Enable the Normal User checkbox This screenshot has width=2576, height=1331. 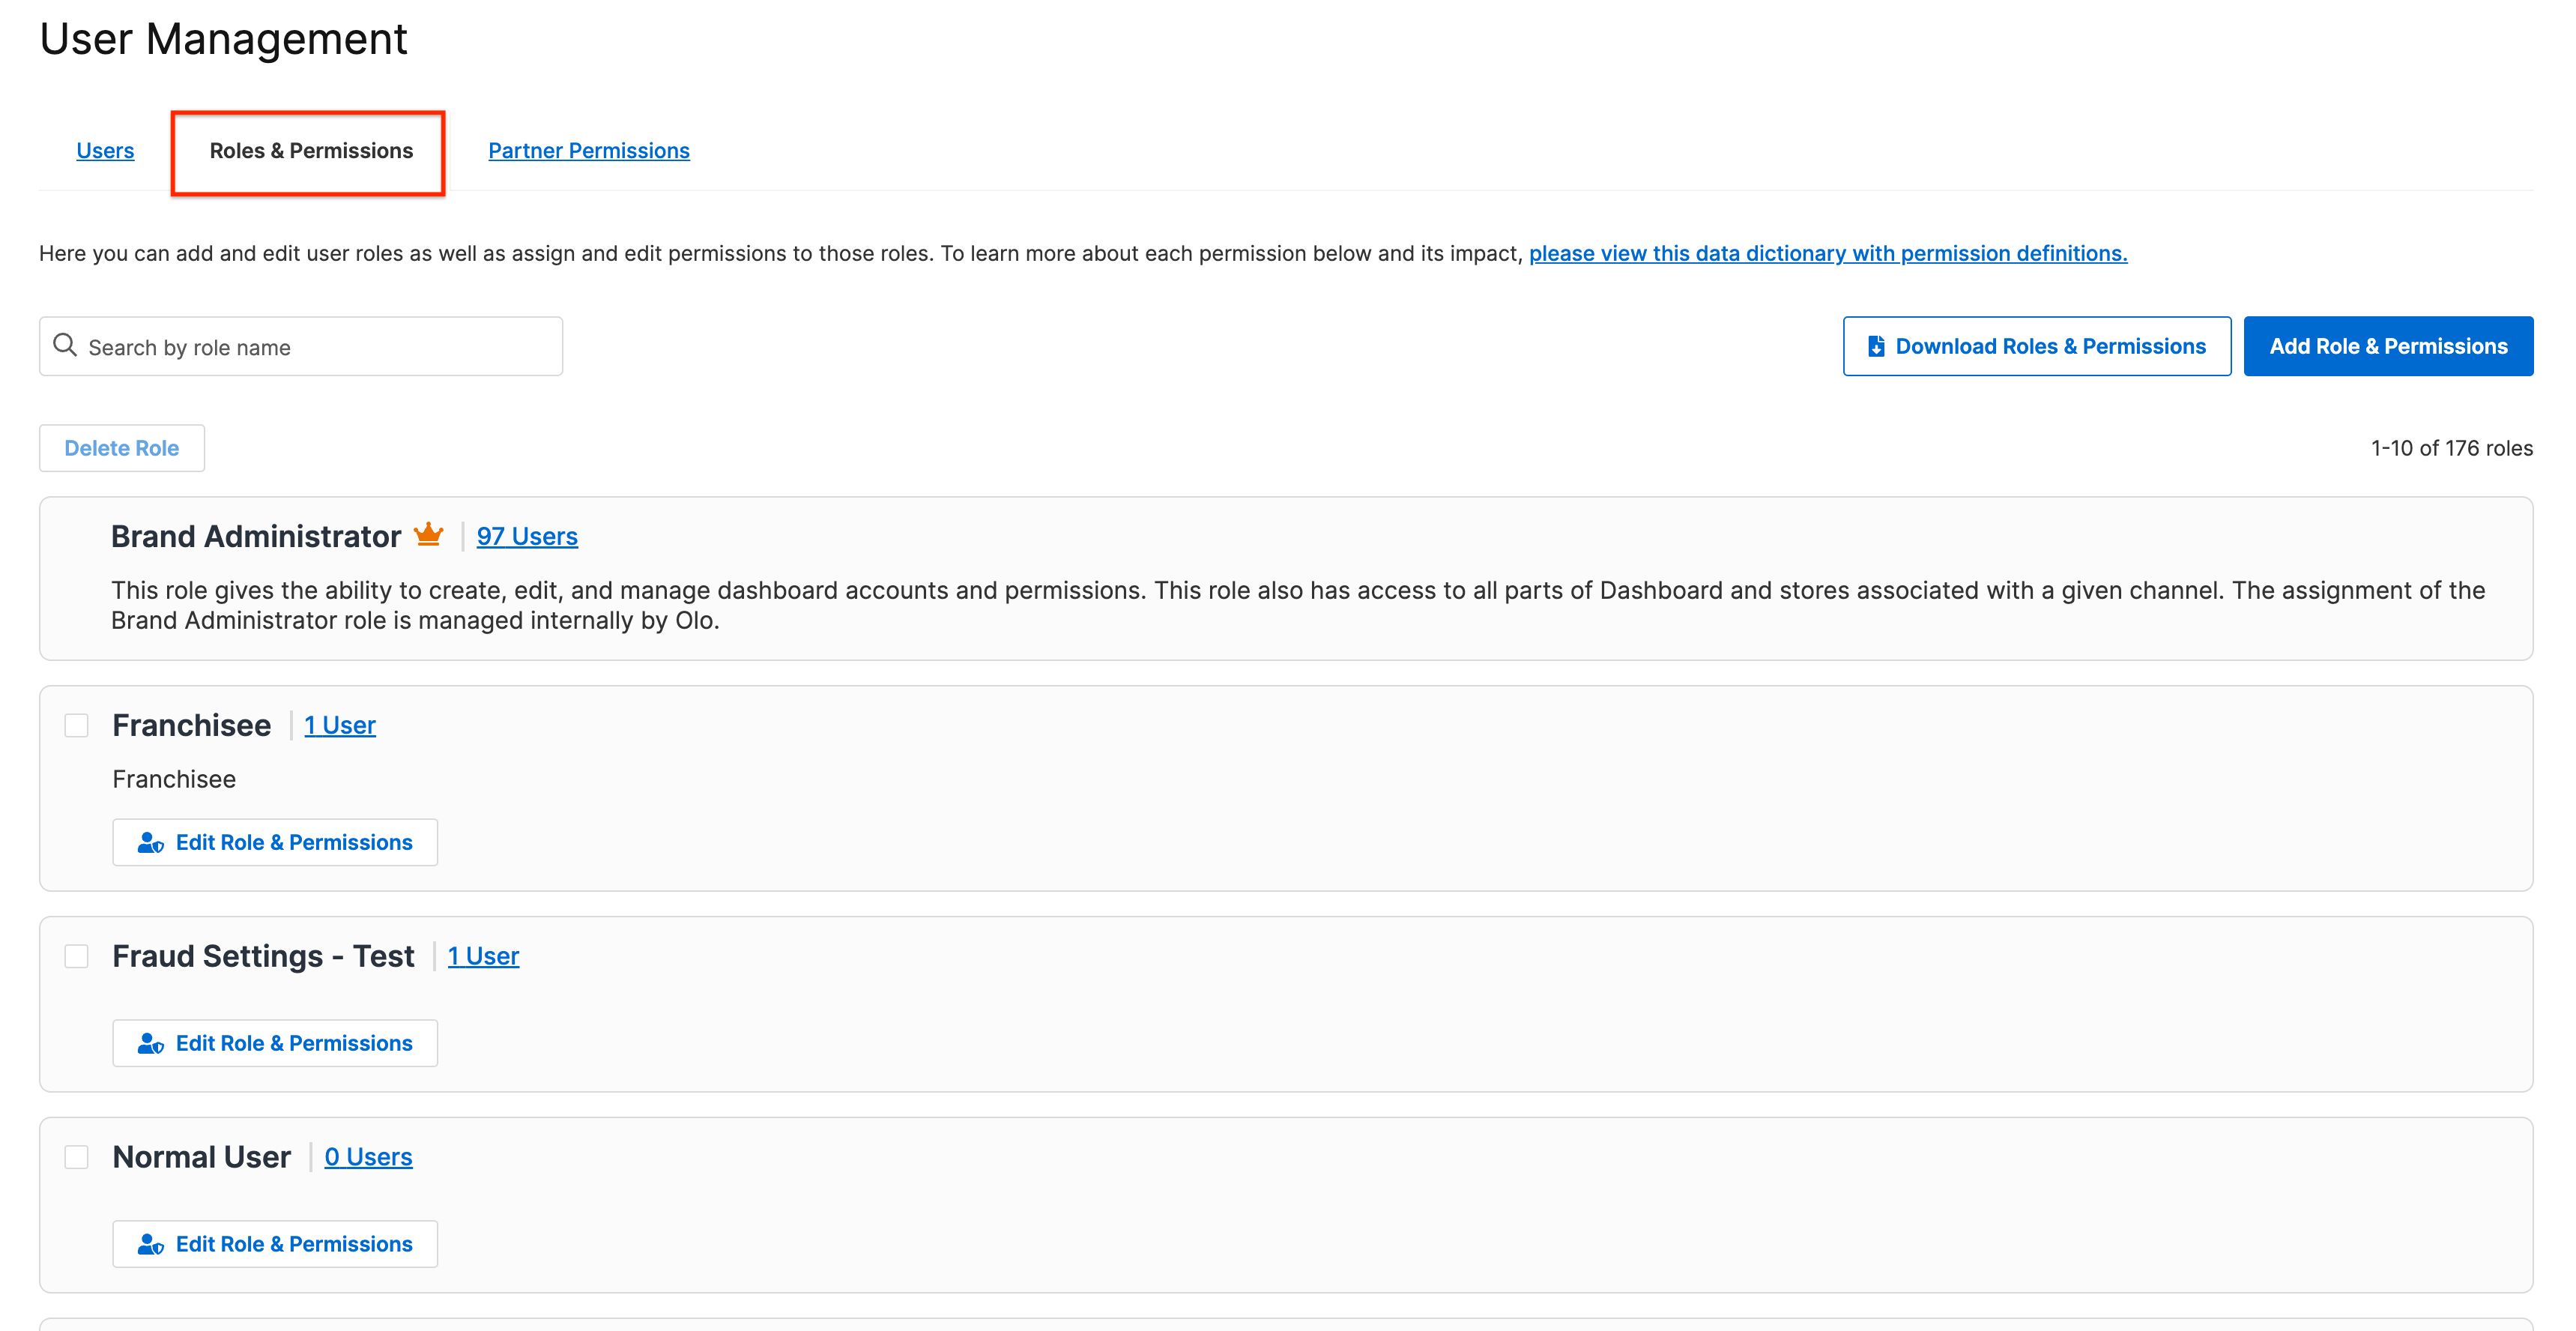click(77, 1156)
